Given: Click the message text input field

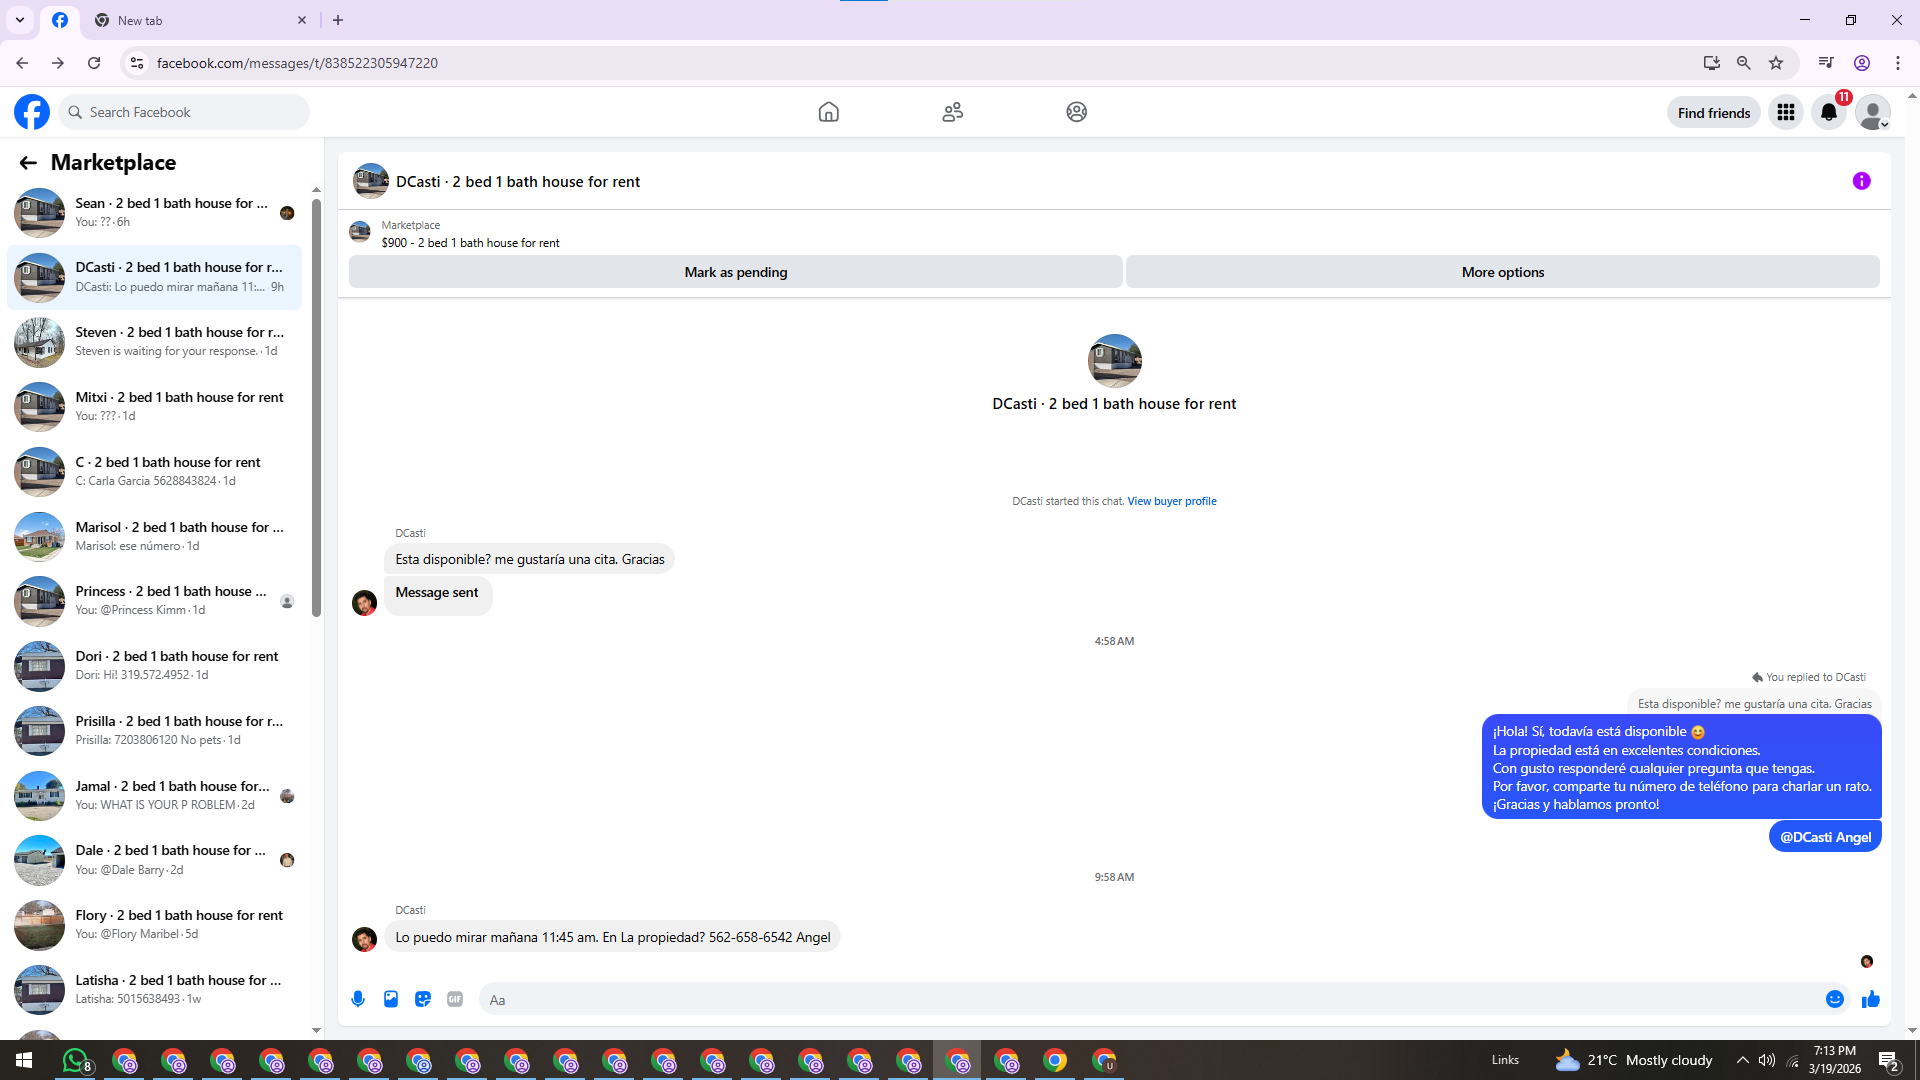Looking at the screenshot, I should 1150,999.
